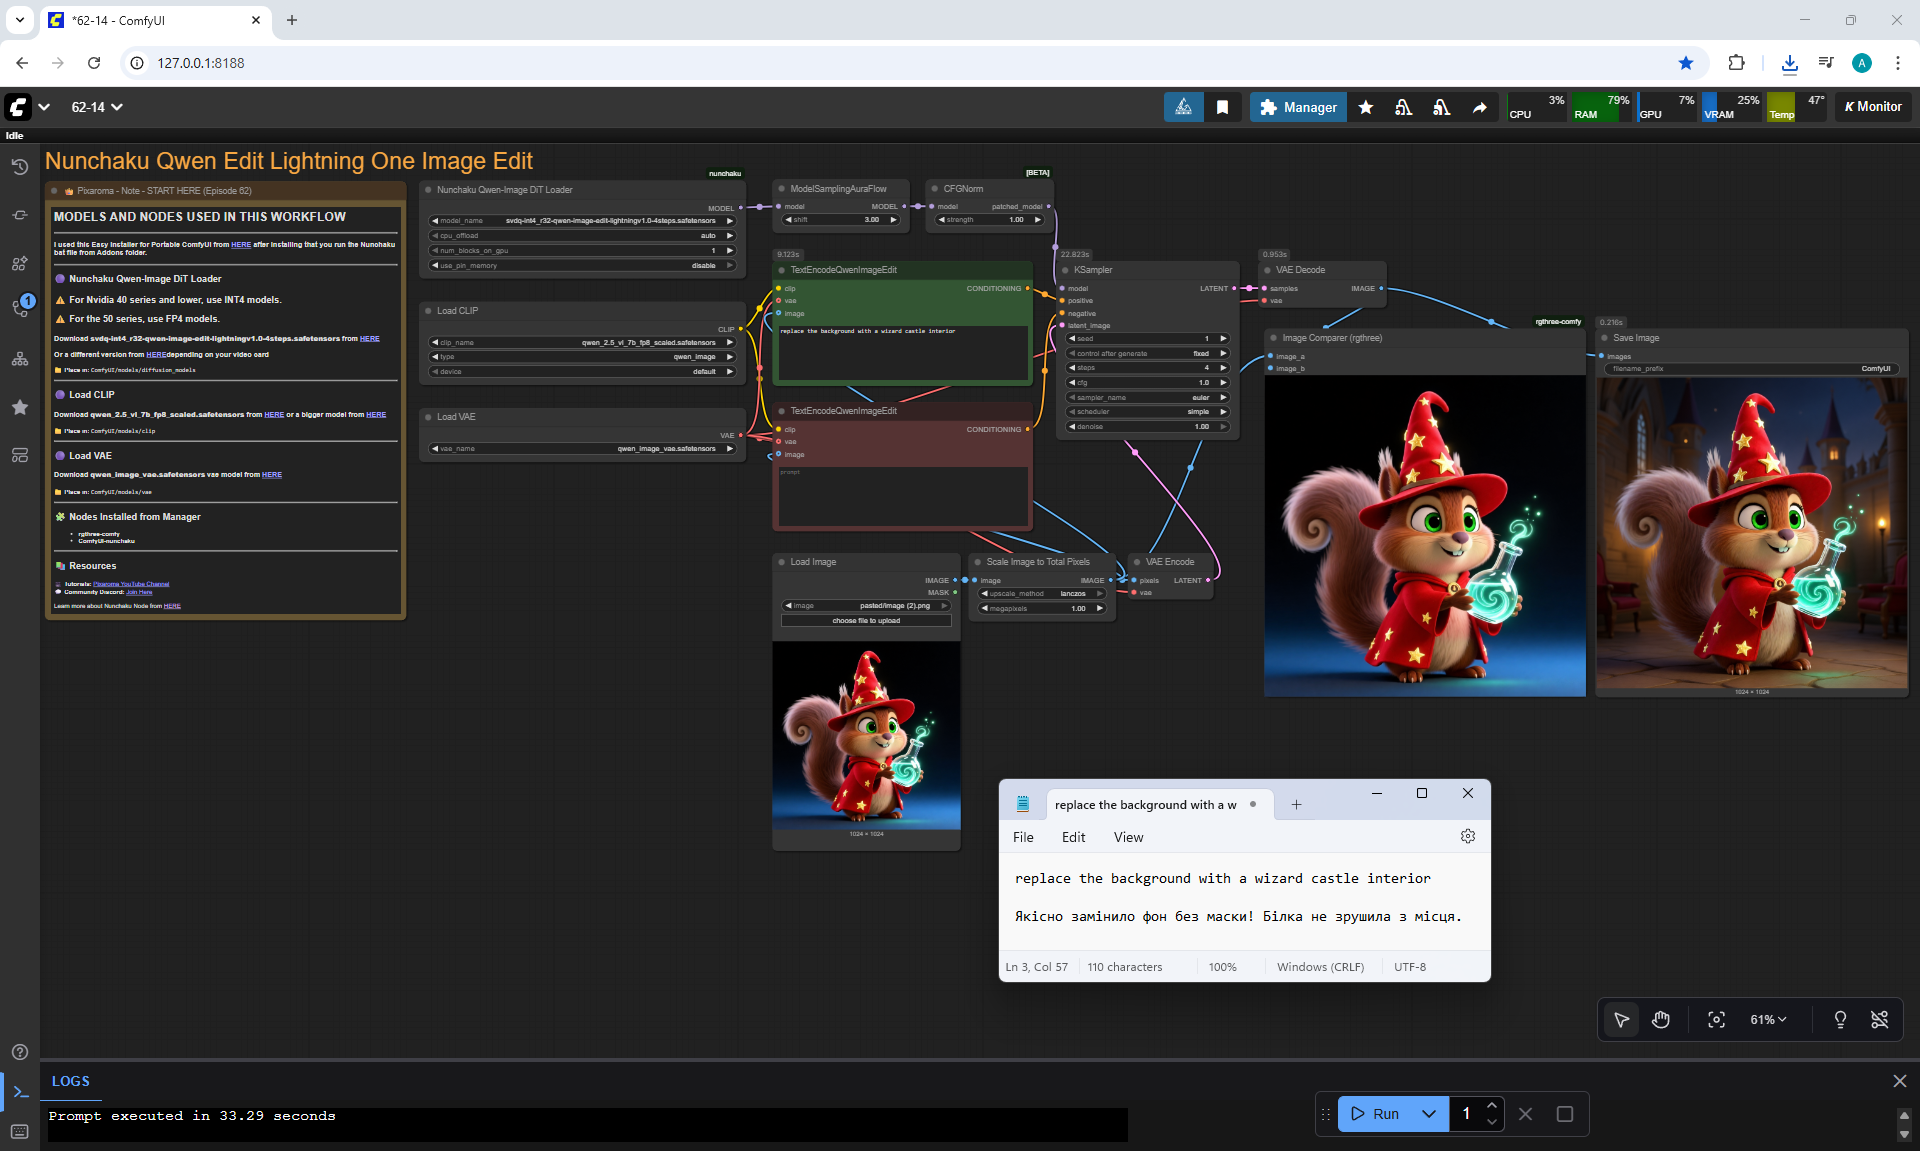Toggle link visibility icon in canvas toolbar

[x=1879, y=1019]
